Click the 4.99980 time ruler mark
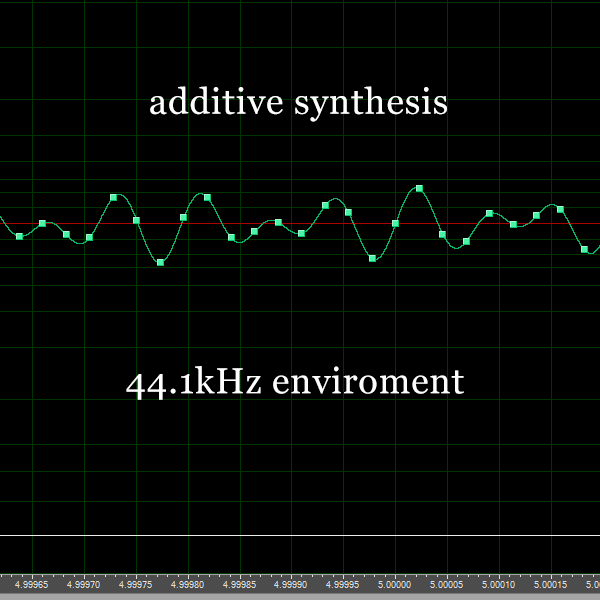The image size is (600, 600). 188,583
